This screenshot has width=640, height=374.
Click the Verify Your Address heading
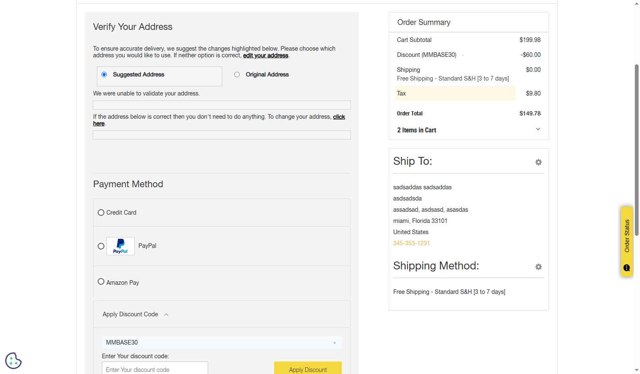pos(133,27)
